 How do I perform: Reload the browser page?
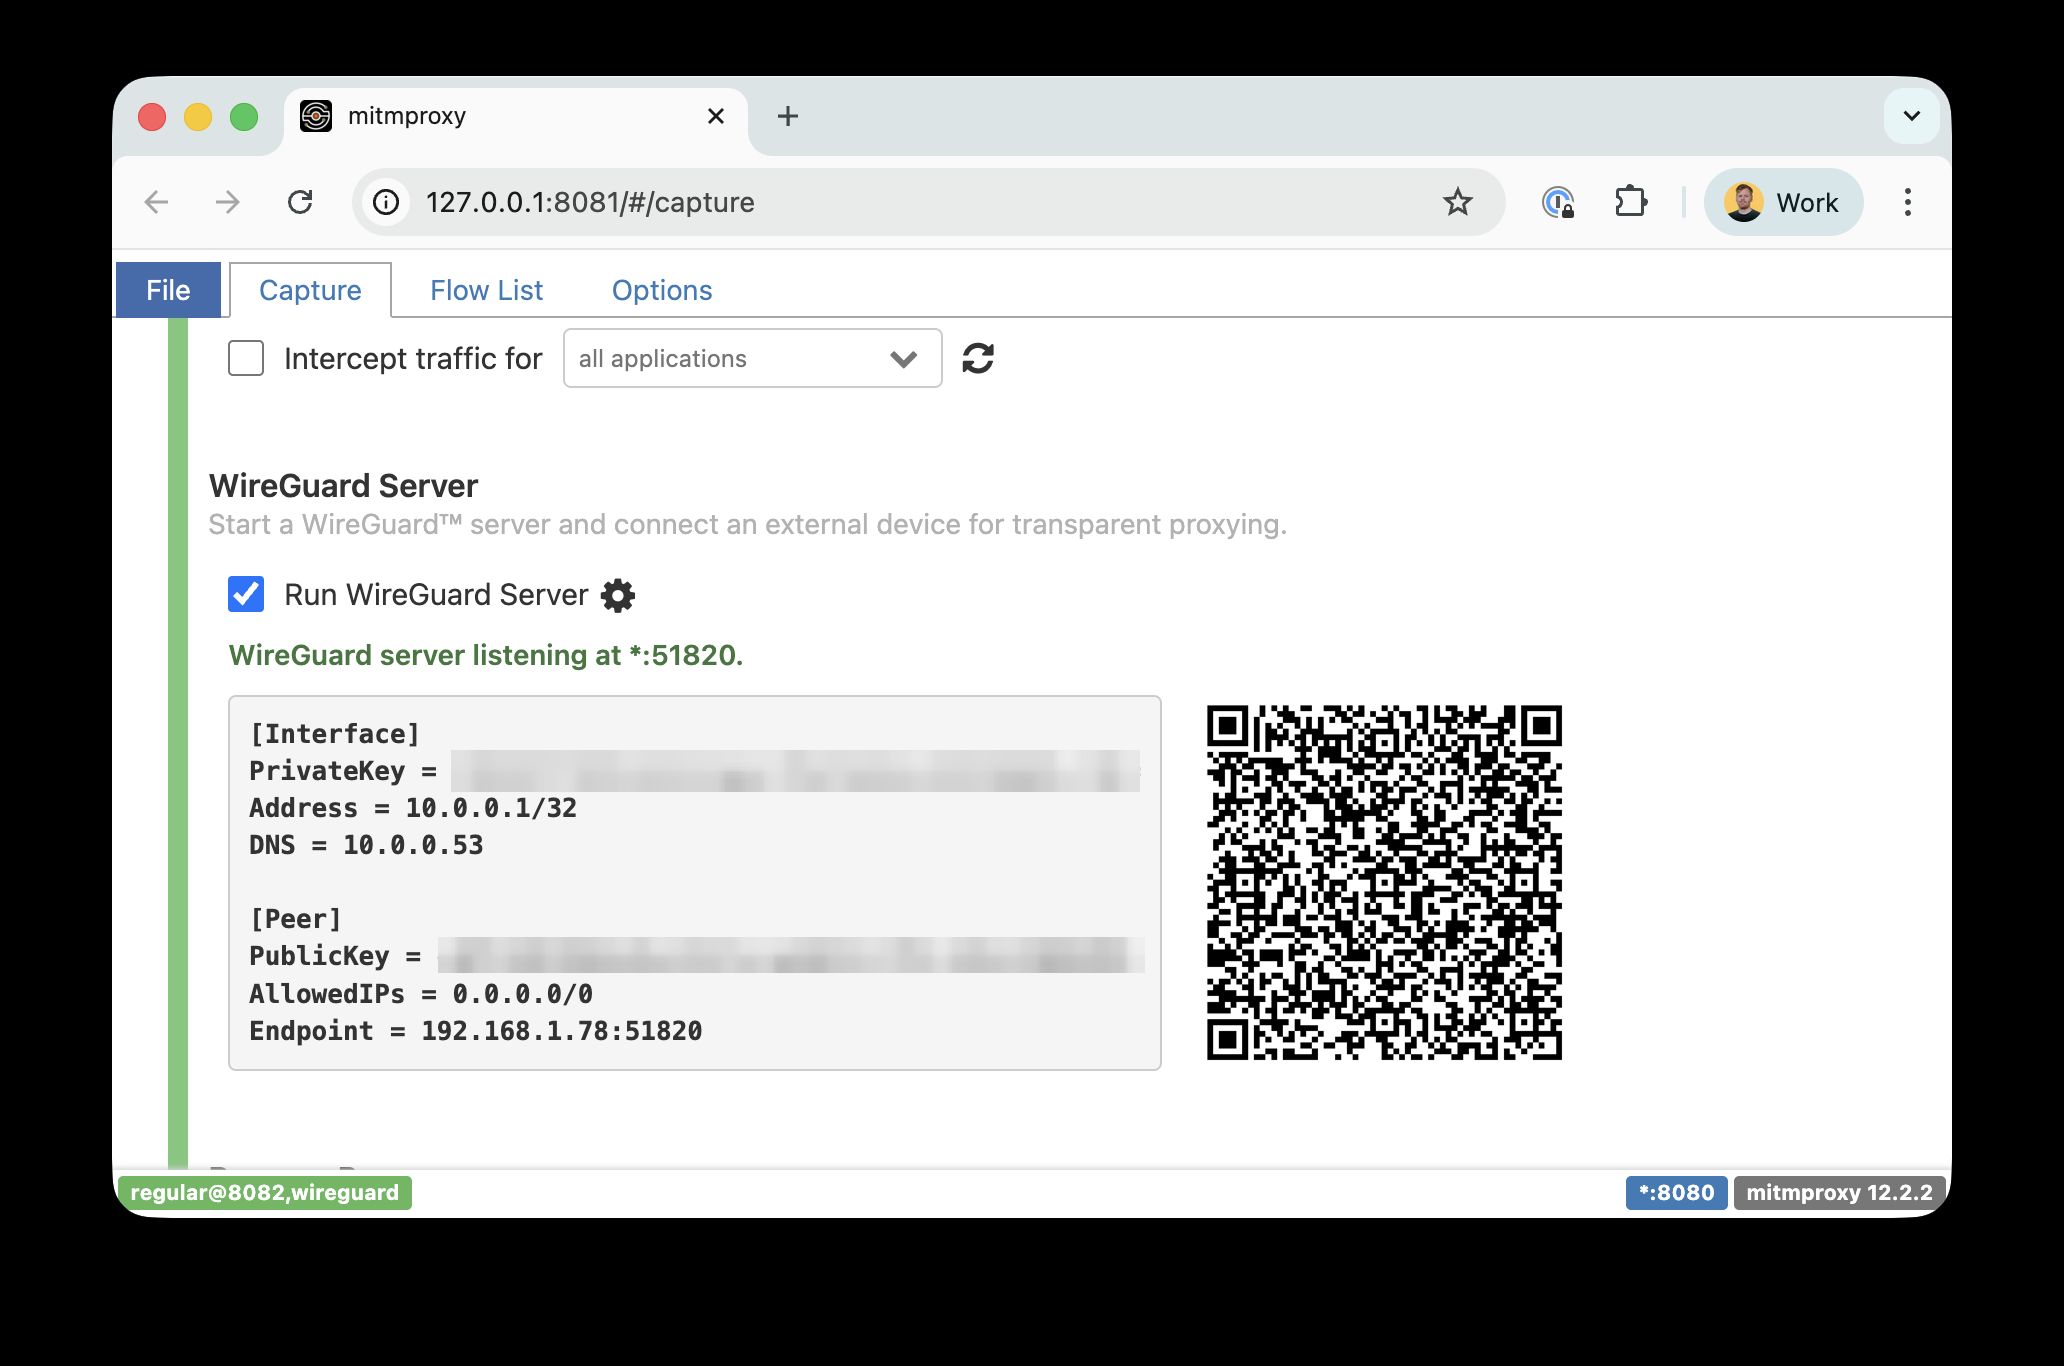pos(300,202)
